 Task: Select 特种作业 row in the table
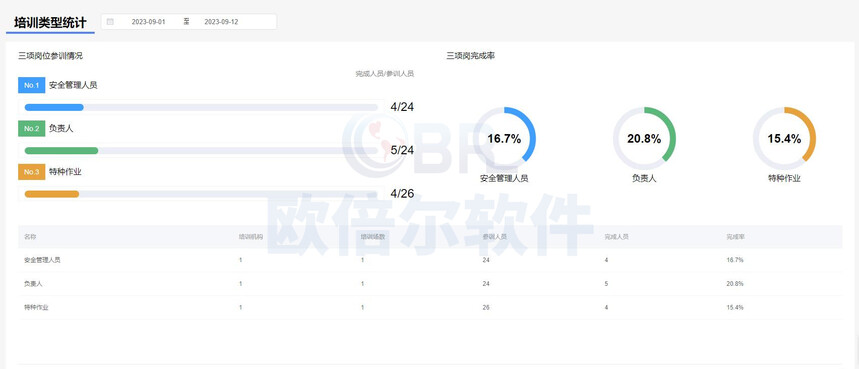[430, 307]
